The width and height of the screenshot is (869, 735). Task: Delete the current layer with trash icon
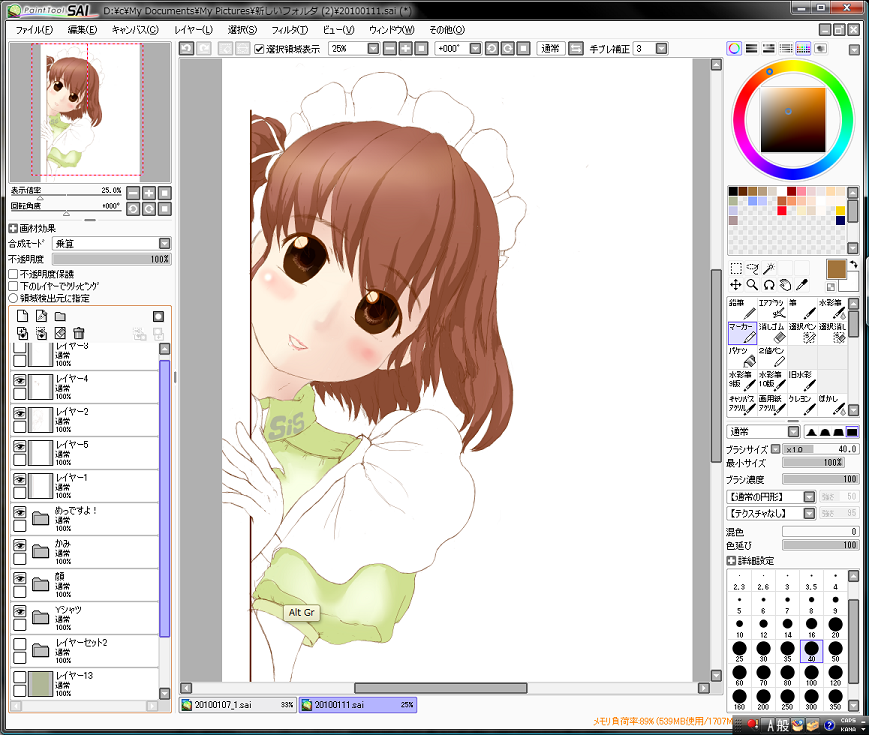79,333
